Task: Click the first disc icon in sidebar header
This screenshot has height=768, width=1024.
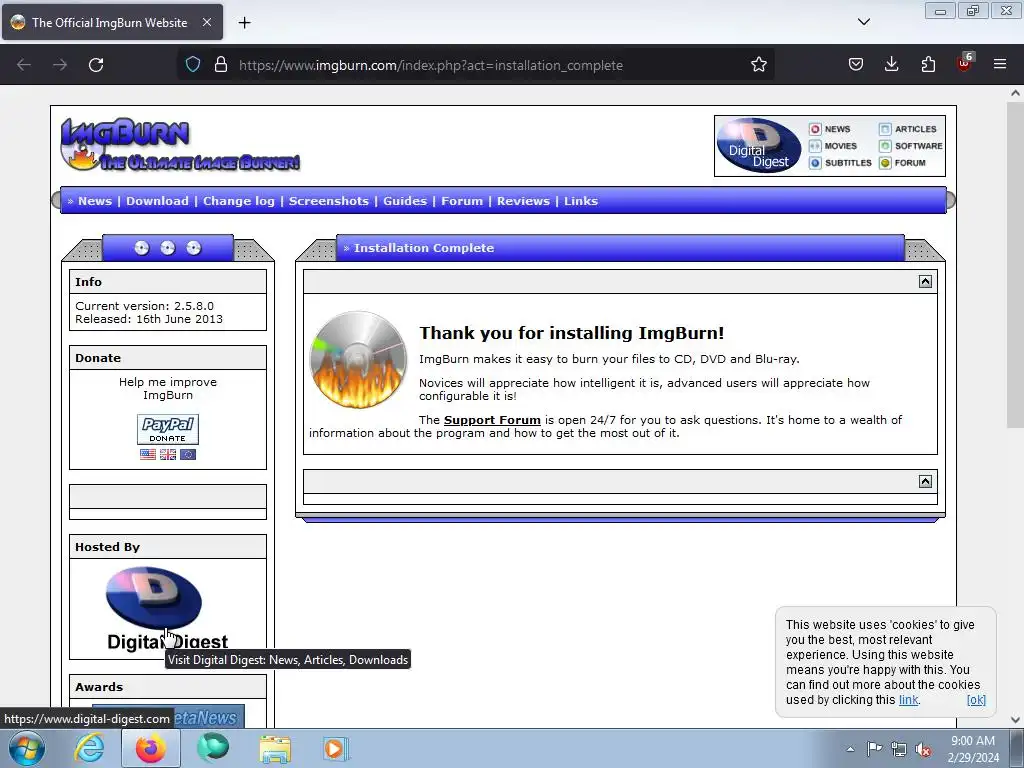Action: [x=142, y=248]
